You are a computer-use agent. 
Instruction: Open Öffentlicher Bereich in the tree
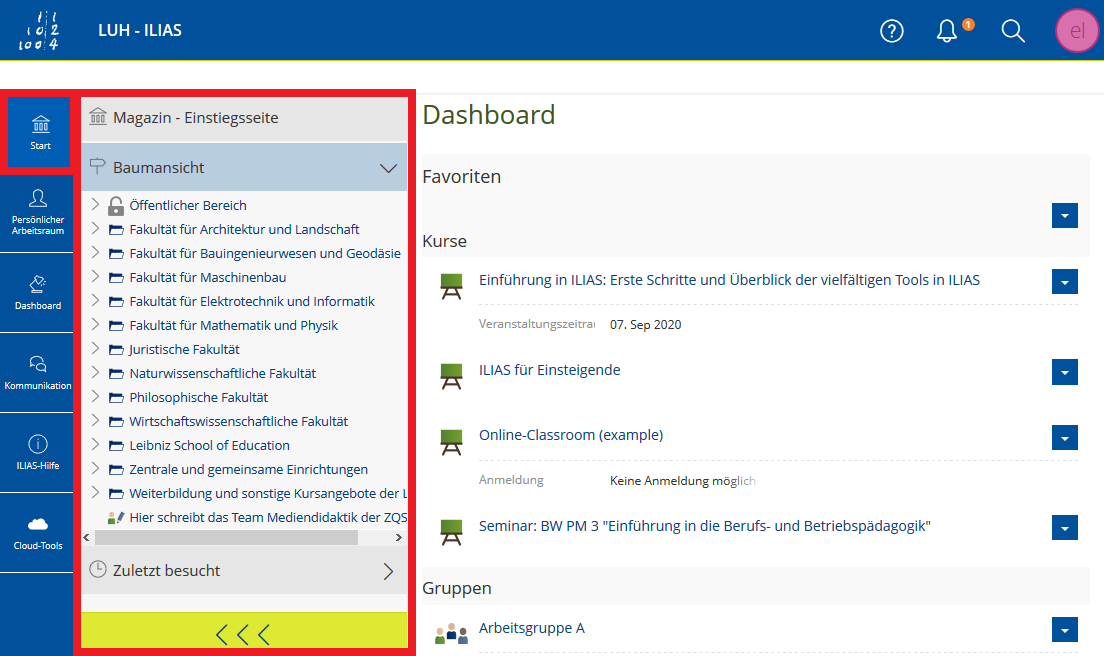(188, 206)
